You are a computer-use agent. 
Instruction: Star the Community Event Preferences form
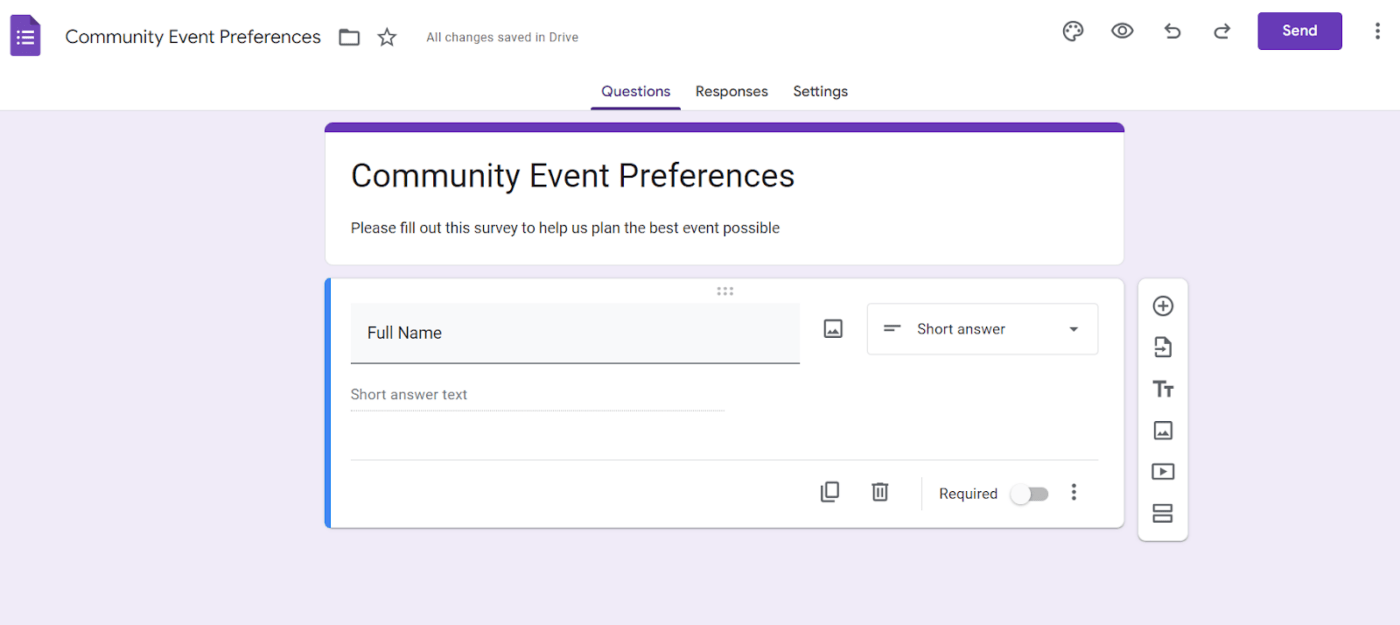(387, 37)
